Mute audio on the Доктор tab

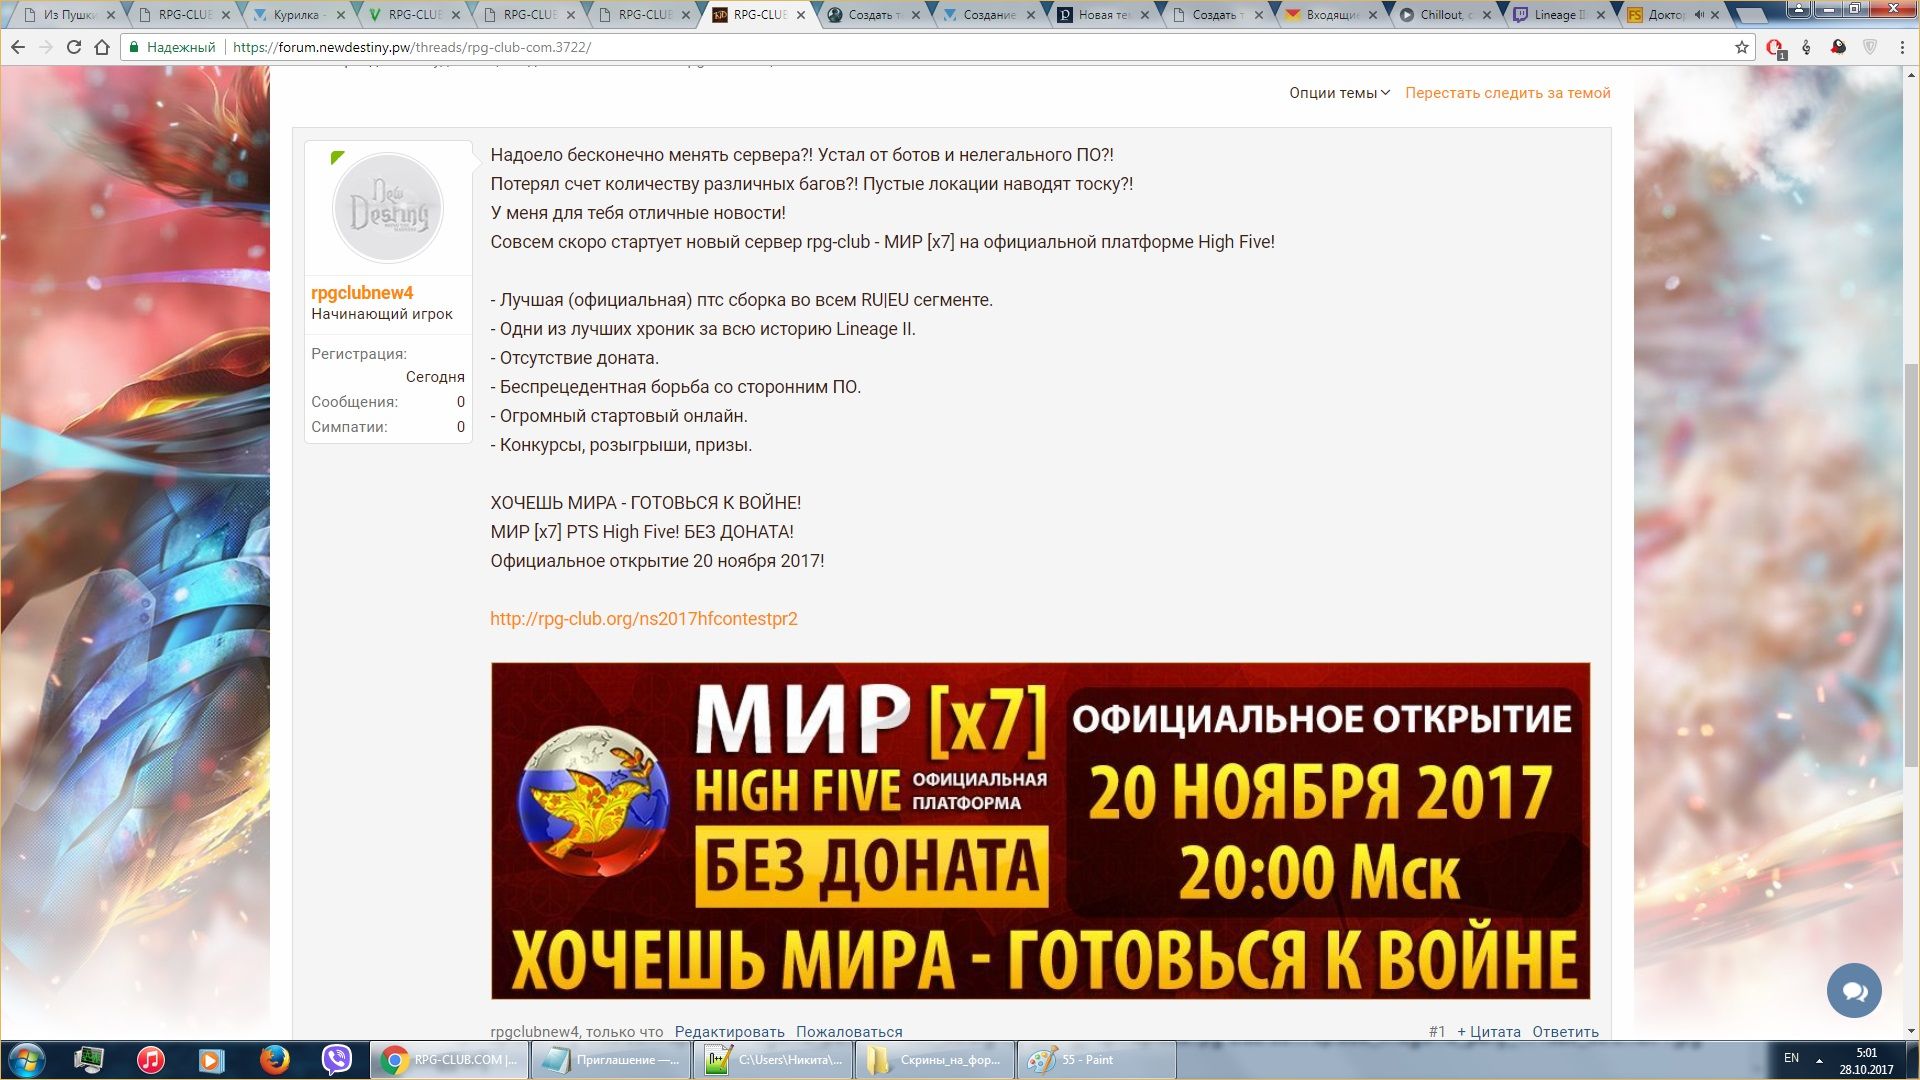click(1699, 15)
